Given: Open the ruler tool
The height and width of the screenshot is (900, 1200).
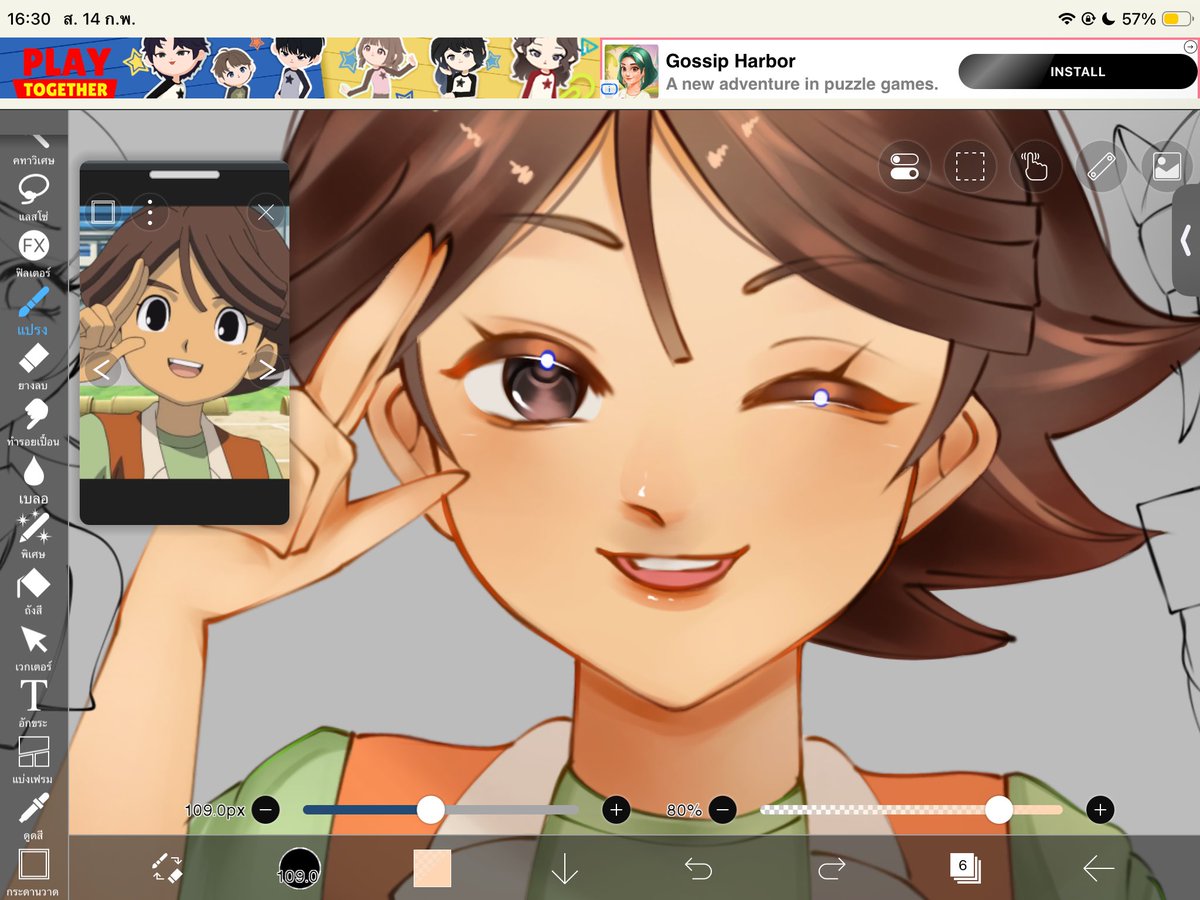Looking at the screenshot, I should coord(1101,166).
